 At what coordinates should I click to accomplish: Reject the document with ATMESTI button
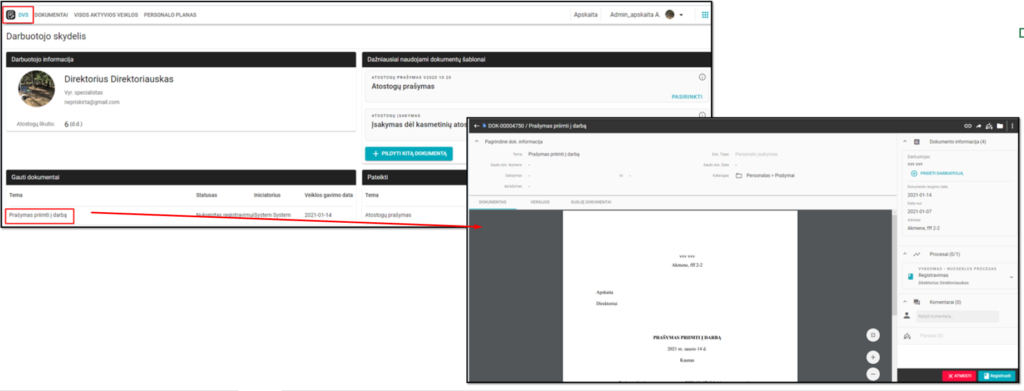coord(959,376)
